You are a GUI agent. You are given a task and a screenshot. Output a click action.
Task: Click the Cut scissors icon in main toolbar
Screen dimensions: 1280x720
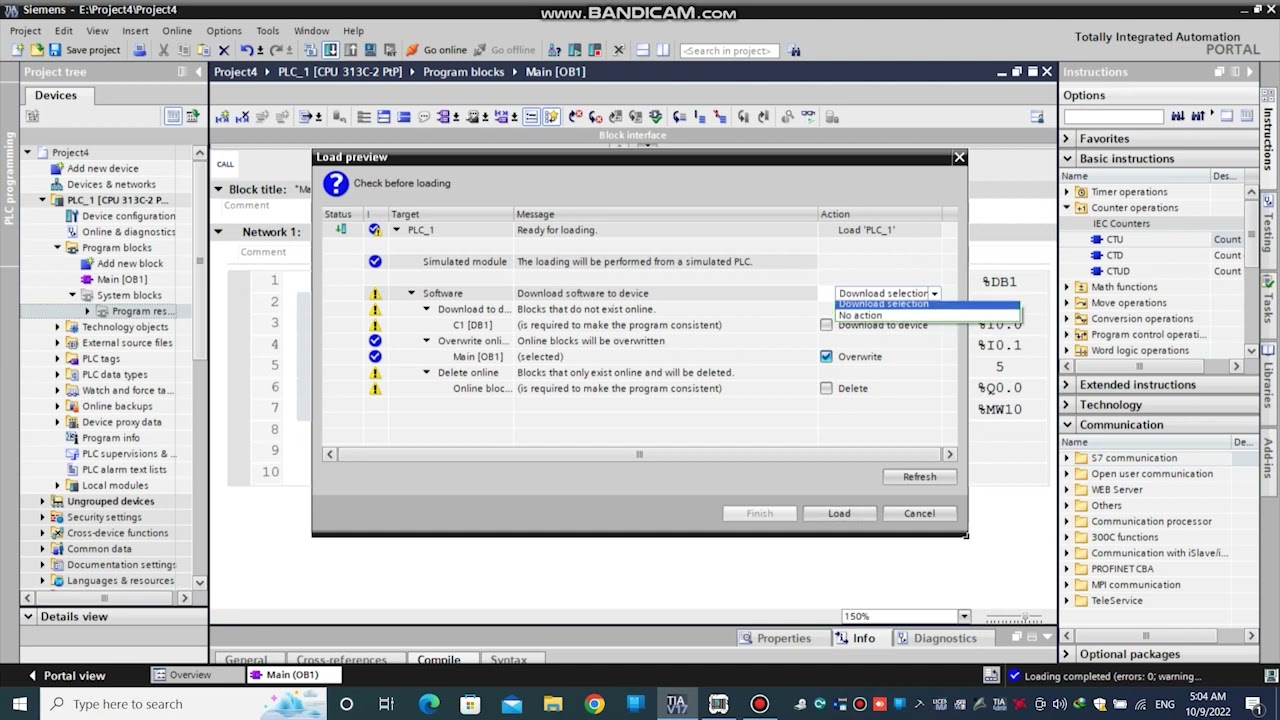click(164, 50)
